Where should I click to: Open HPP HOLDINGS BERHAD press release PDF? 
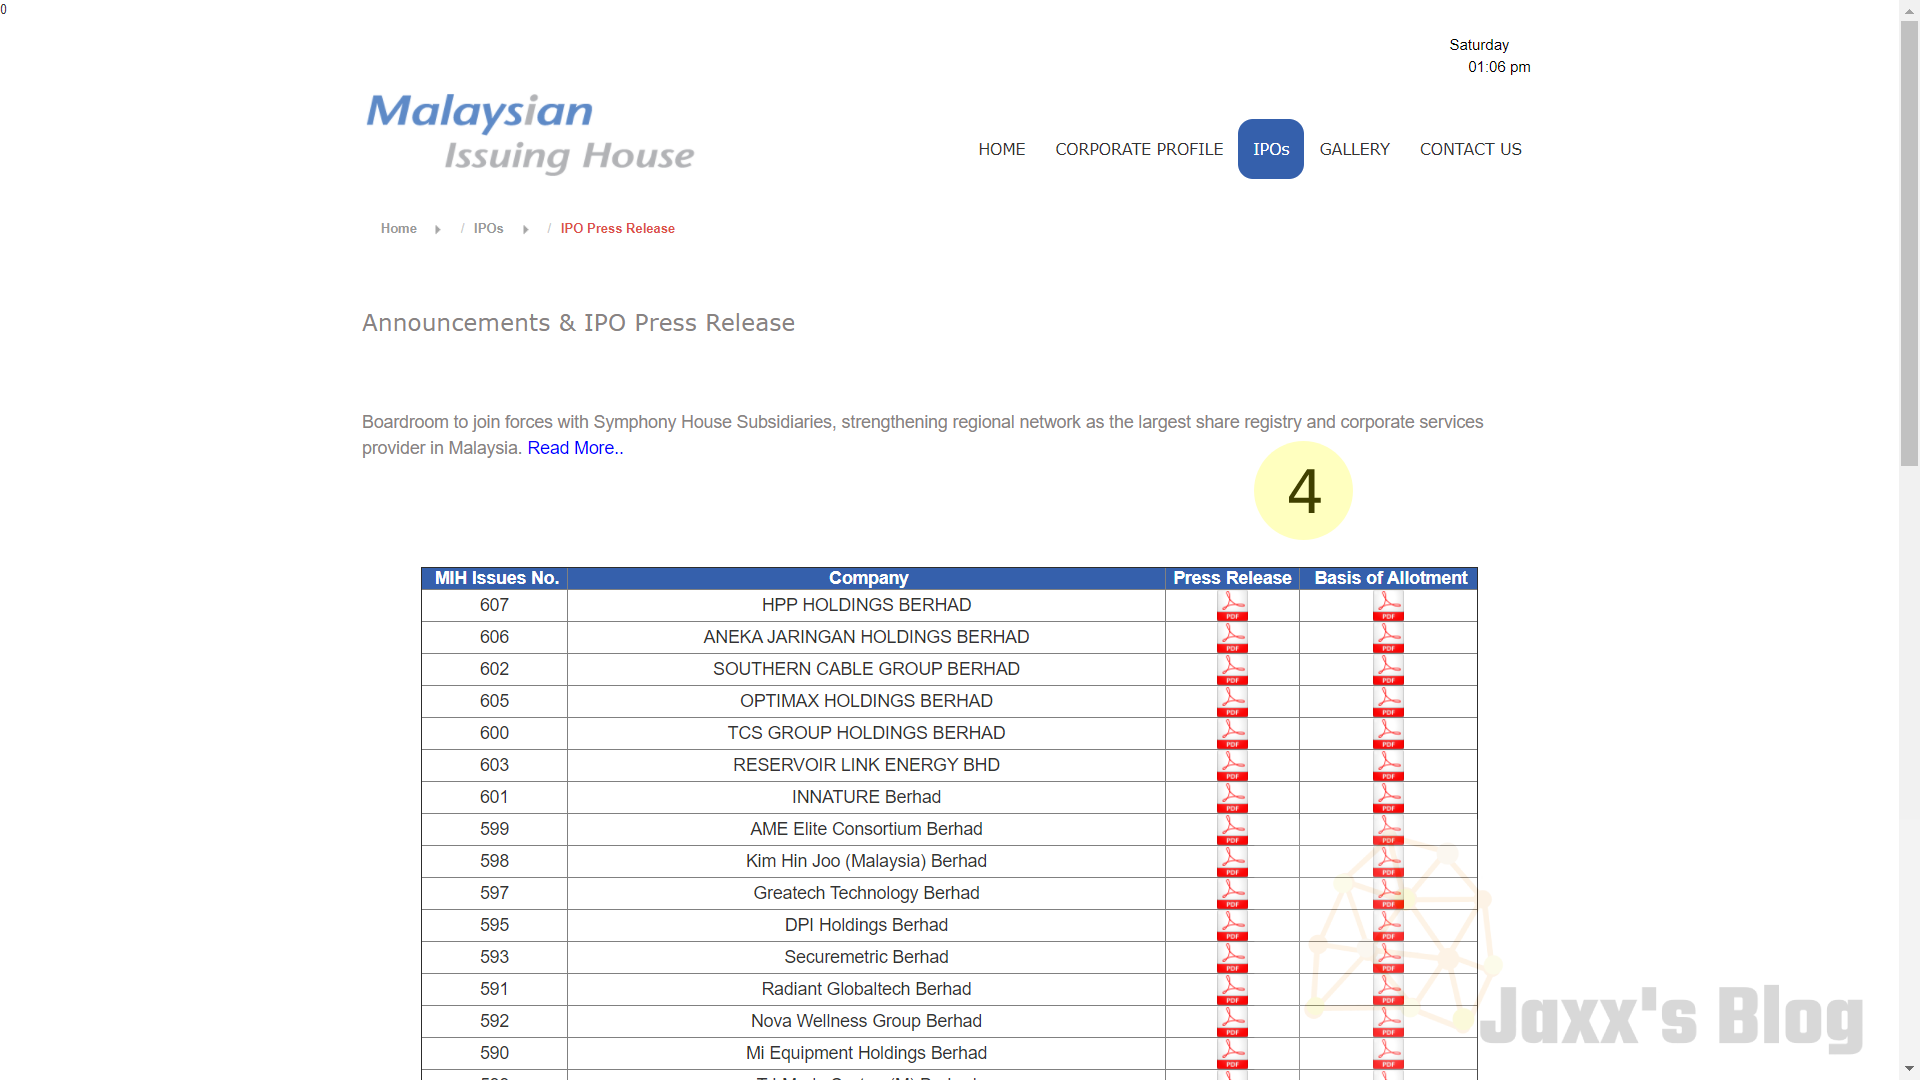pyautogui.click(x=1232, y=605)
